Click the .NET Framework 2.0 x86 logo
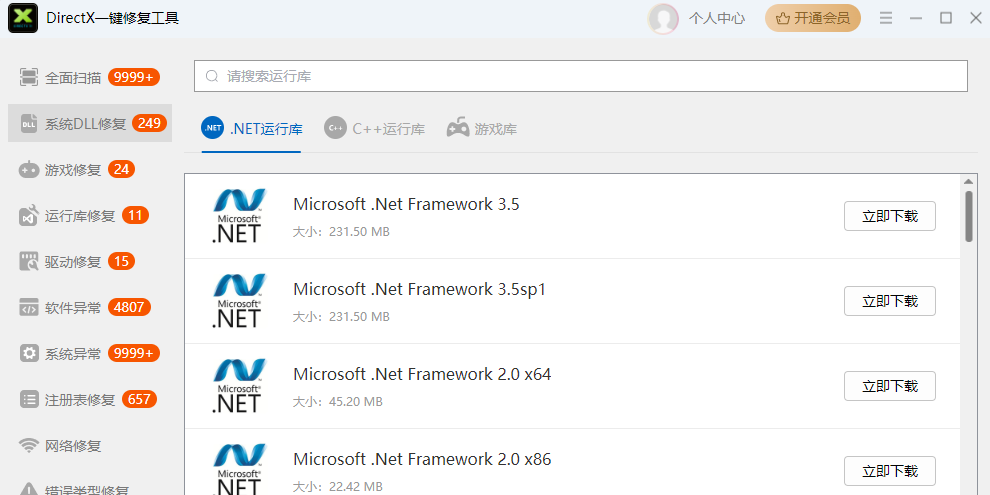 click(x=238, y=469)
